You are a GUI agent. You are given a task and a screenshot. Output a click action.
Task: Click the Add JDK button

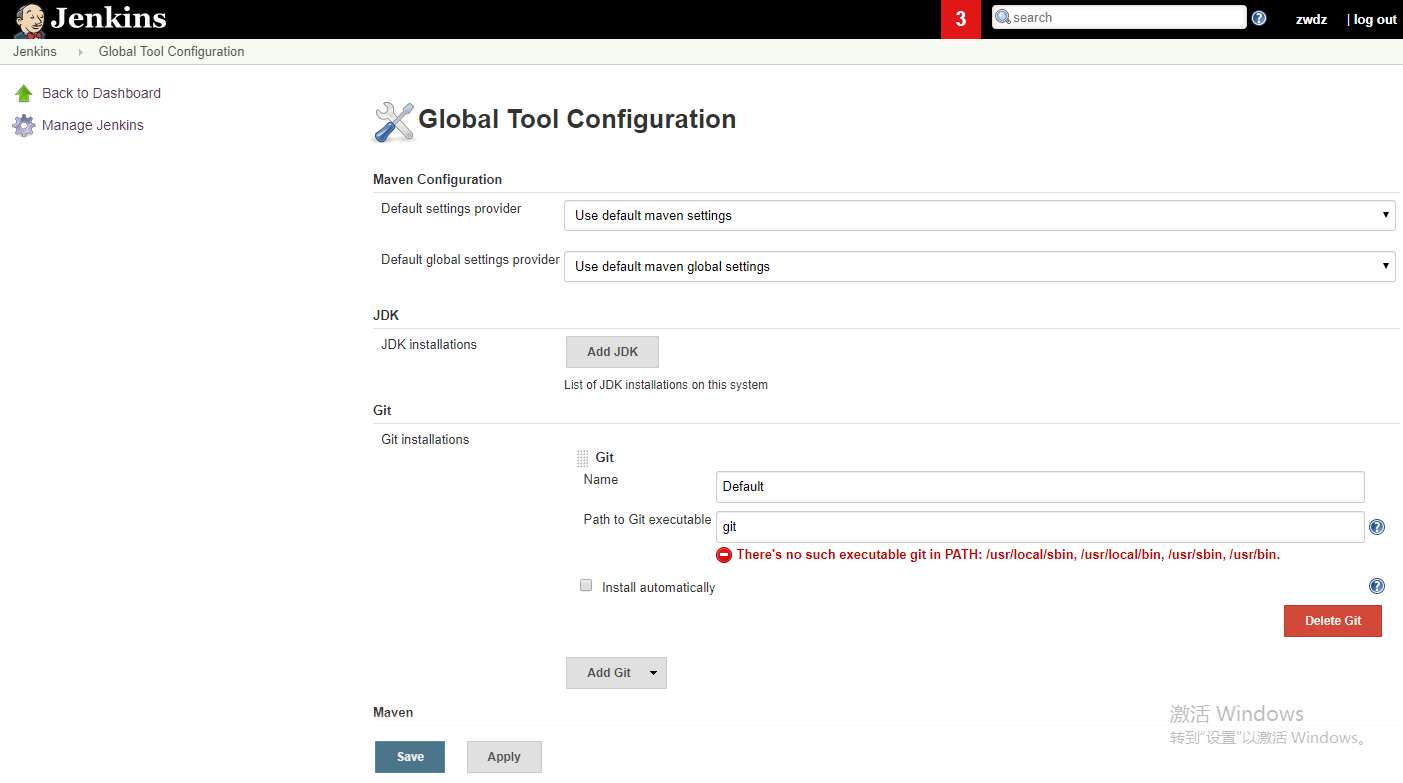point(612,352)
